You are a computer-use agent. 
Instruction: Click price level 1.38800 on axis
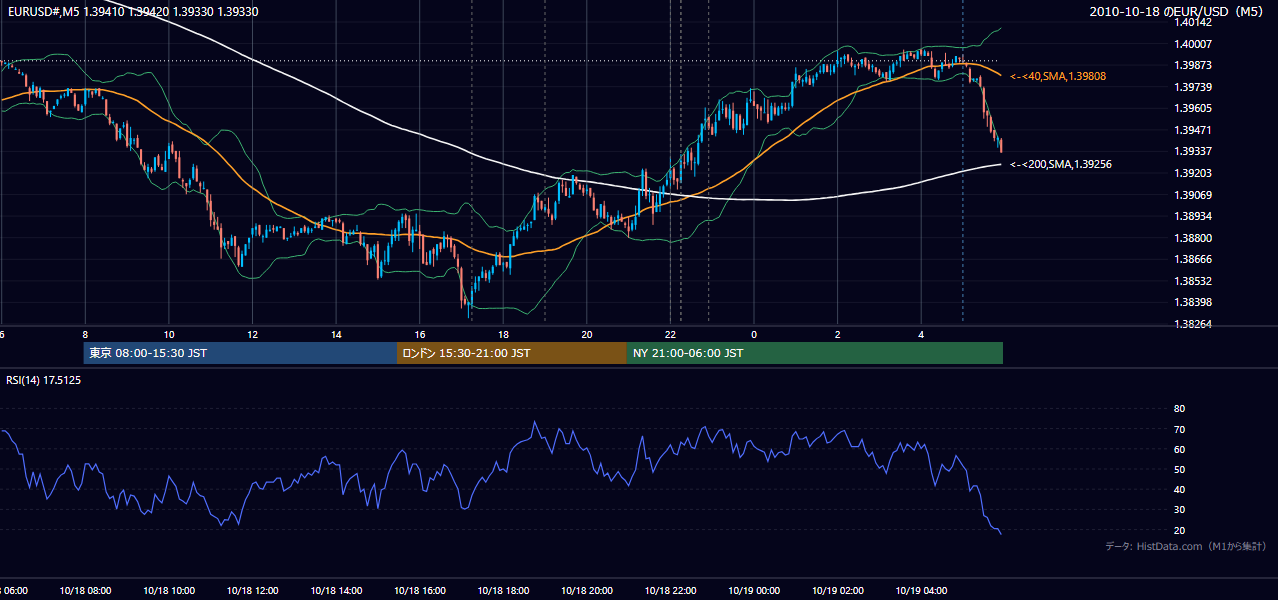point(1194,238)
